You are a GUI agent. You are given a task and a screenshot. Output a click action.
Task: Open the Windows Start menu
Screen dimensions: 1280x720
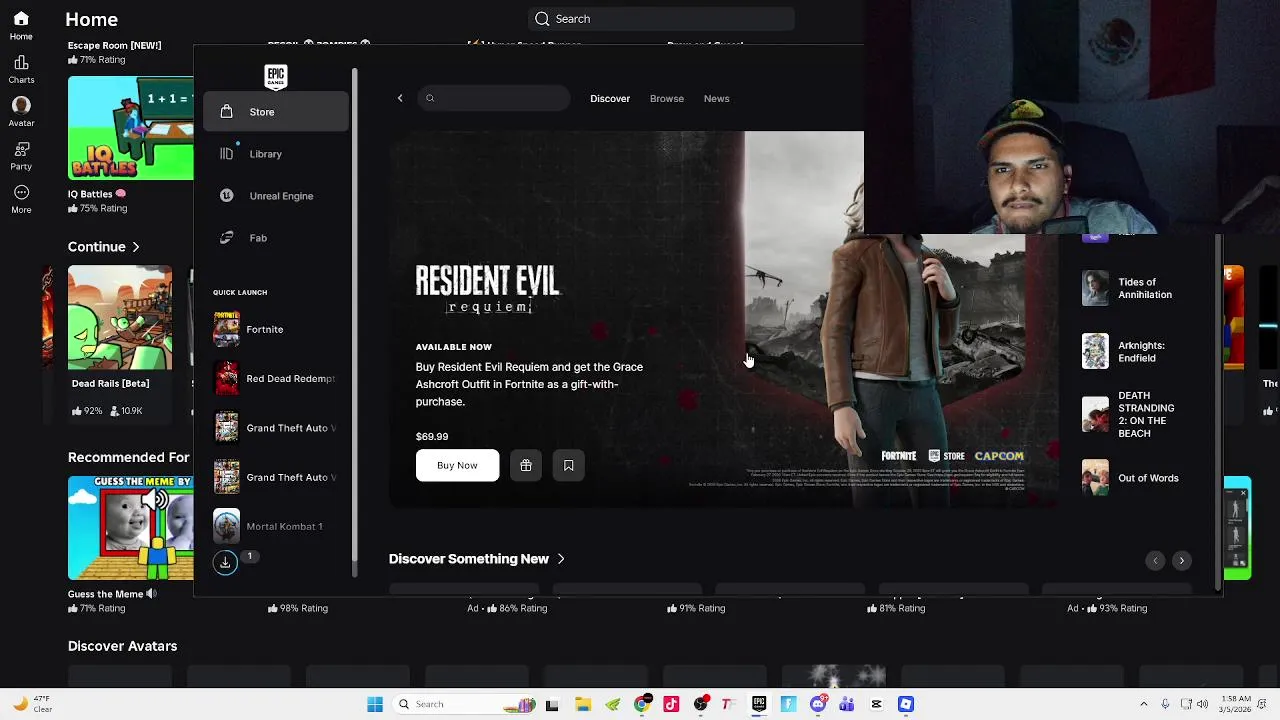(375, 704)
